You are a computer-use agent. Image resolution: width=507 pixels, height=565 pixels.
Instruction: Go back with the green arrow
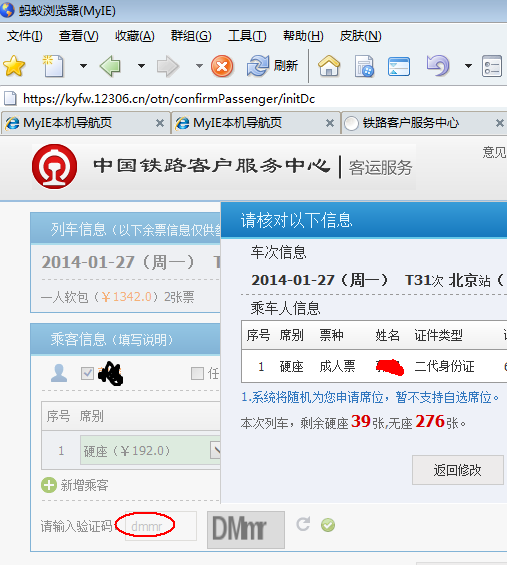tap(110, 66)
